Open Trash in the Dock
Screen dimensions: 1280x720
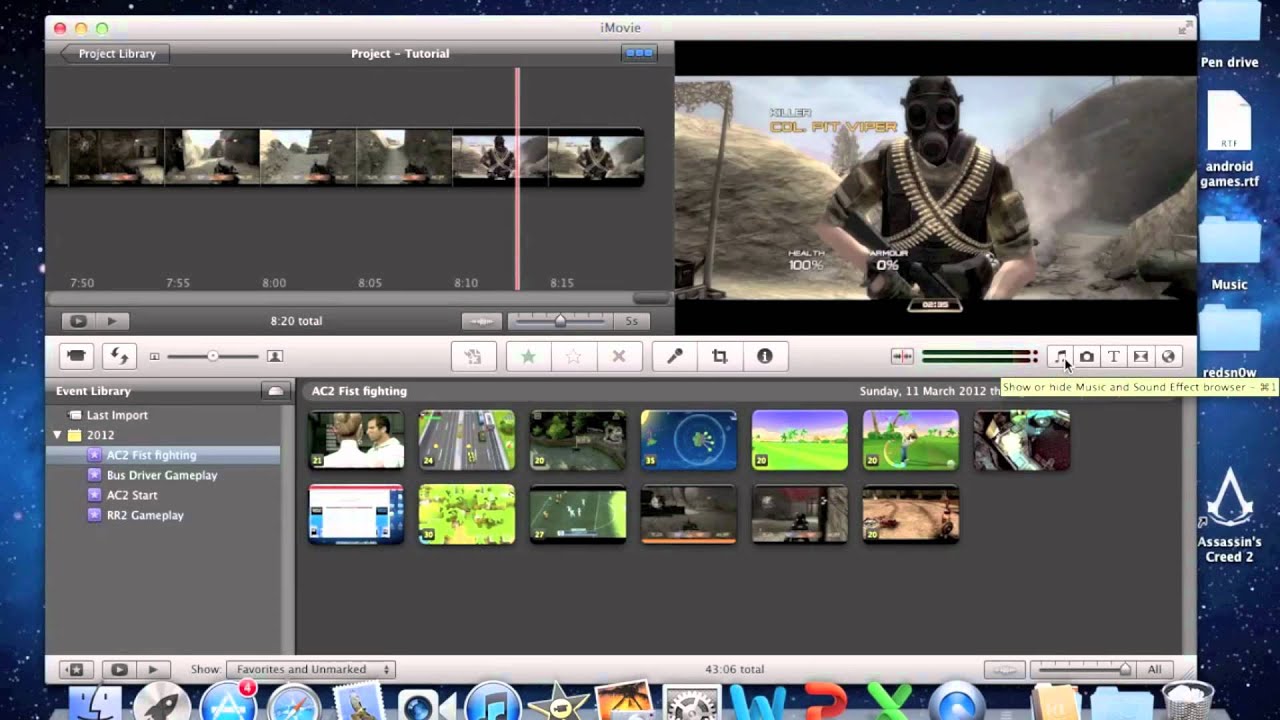(x=1189, y=702)
